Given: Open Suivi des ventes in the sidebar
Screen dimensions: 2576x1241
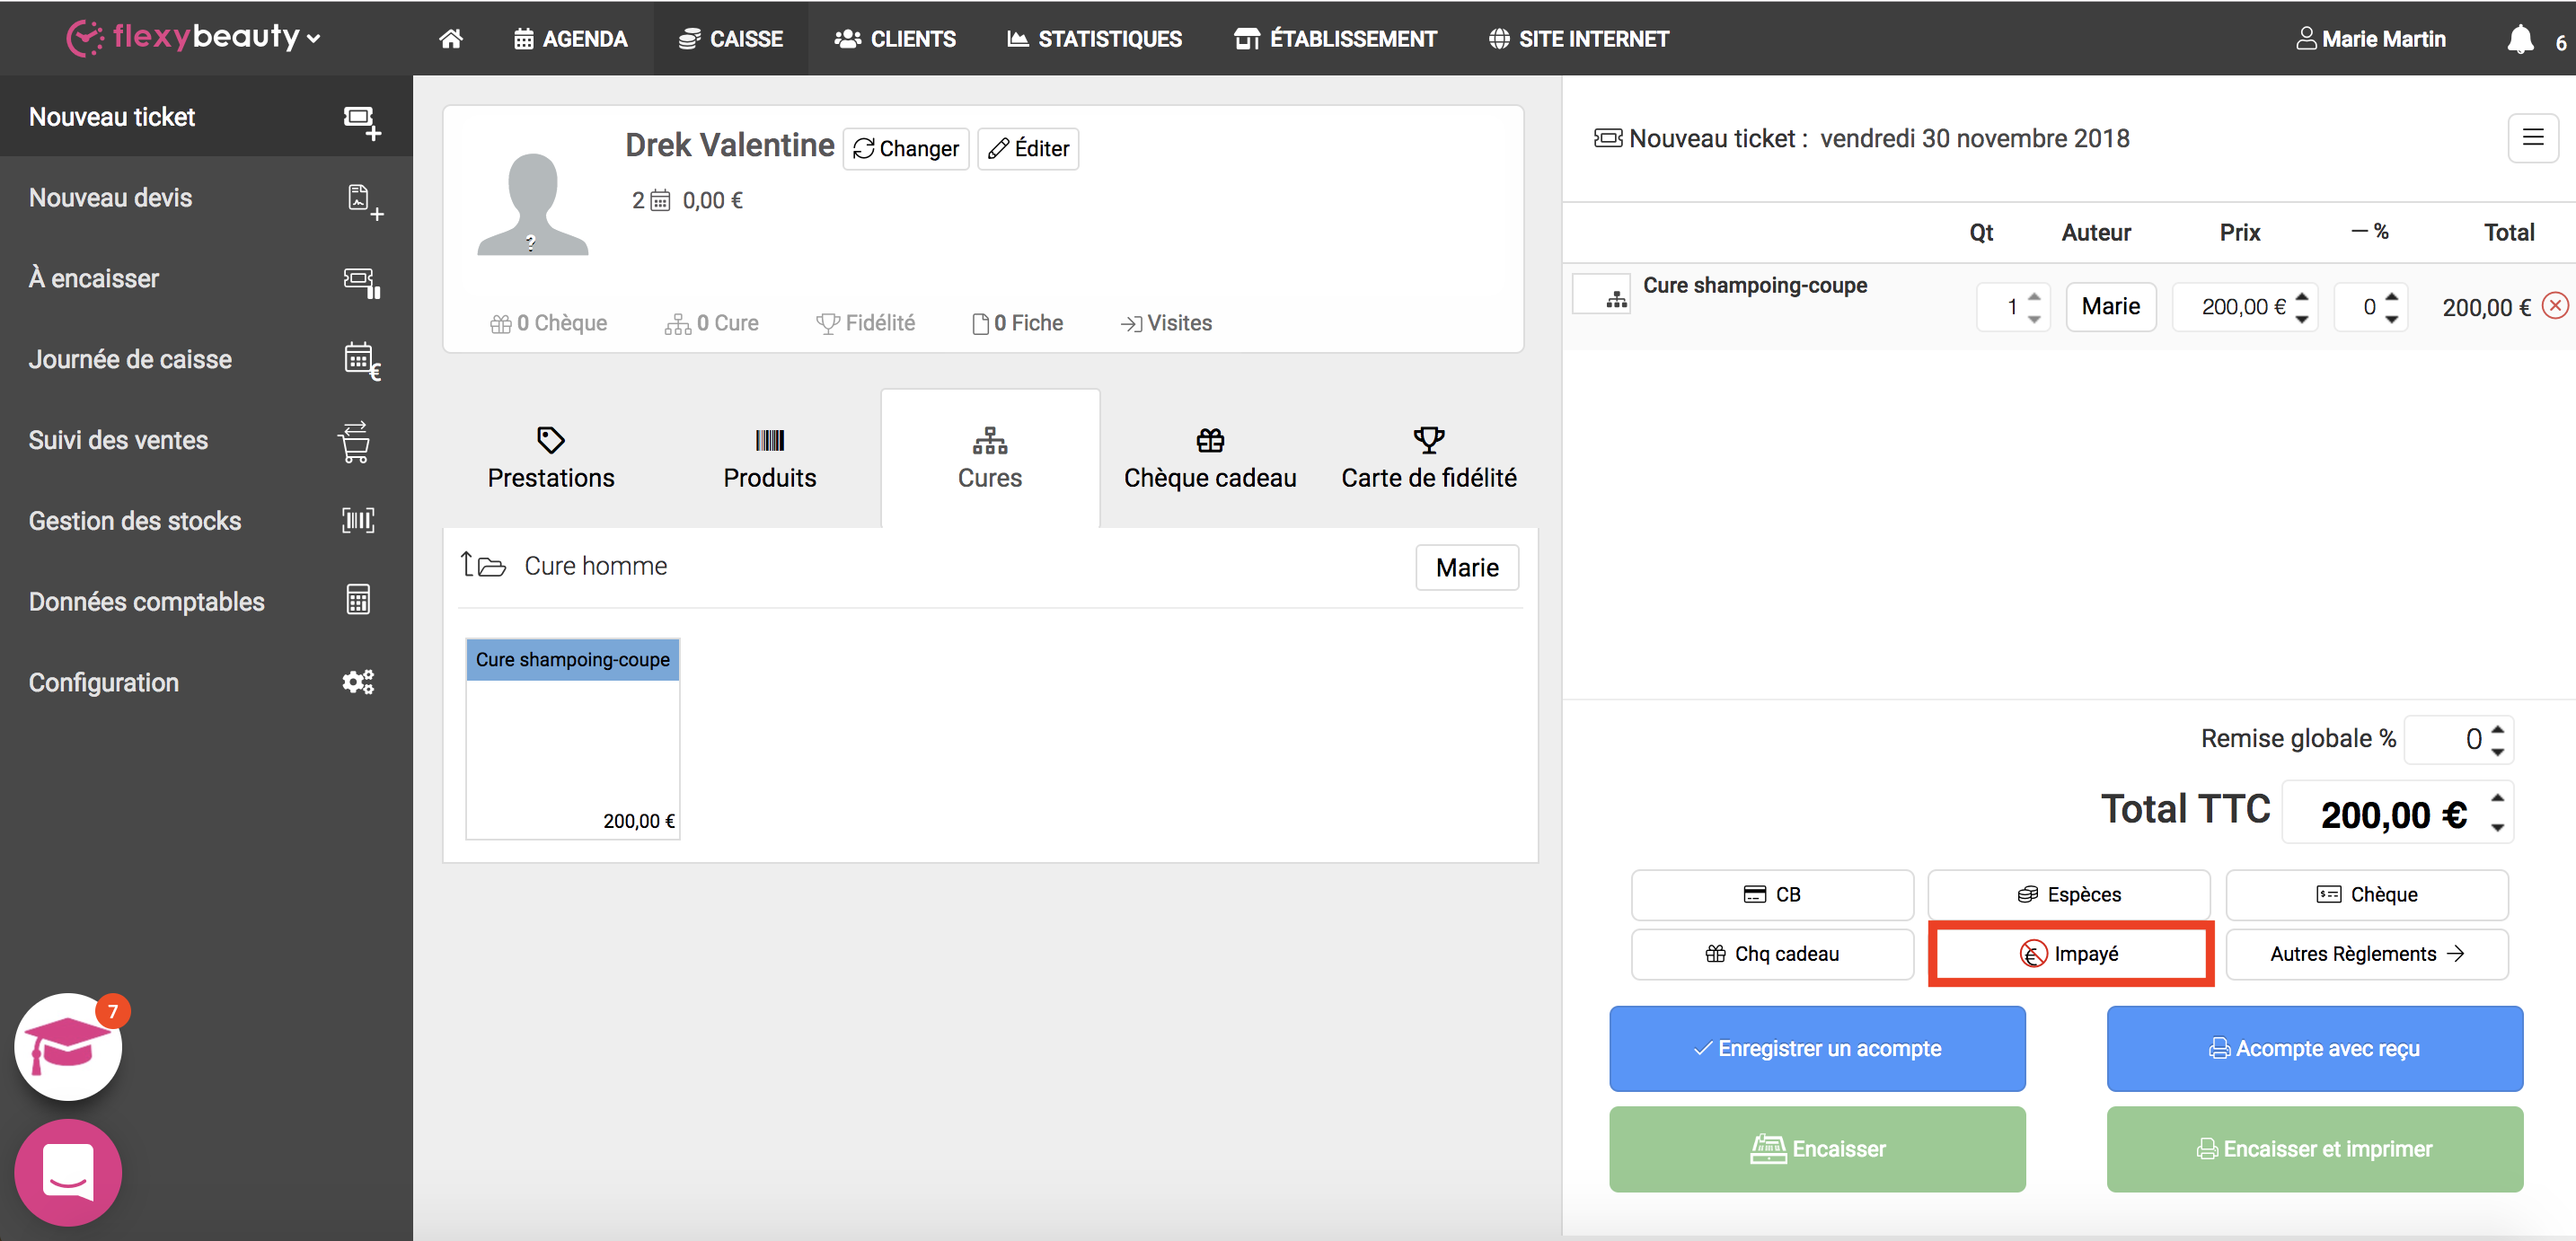Looking at the screenshot, I should [x=206, y=440].
